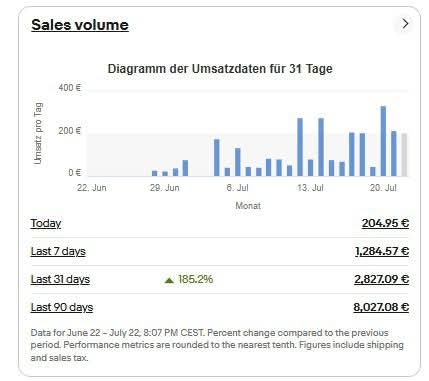Open the 1,284.57 € amount link
Image resolution: width=429 pixels, height=381 pixels.
(382, 251)
